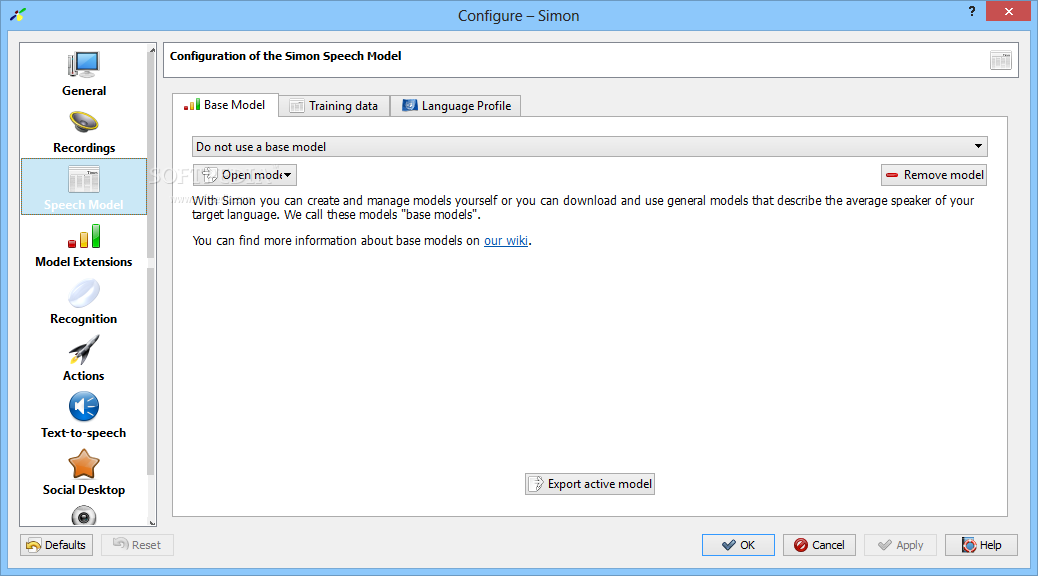Switch to the Training data tab
The image size is (1038, 576).
334,106
